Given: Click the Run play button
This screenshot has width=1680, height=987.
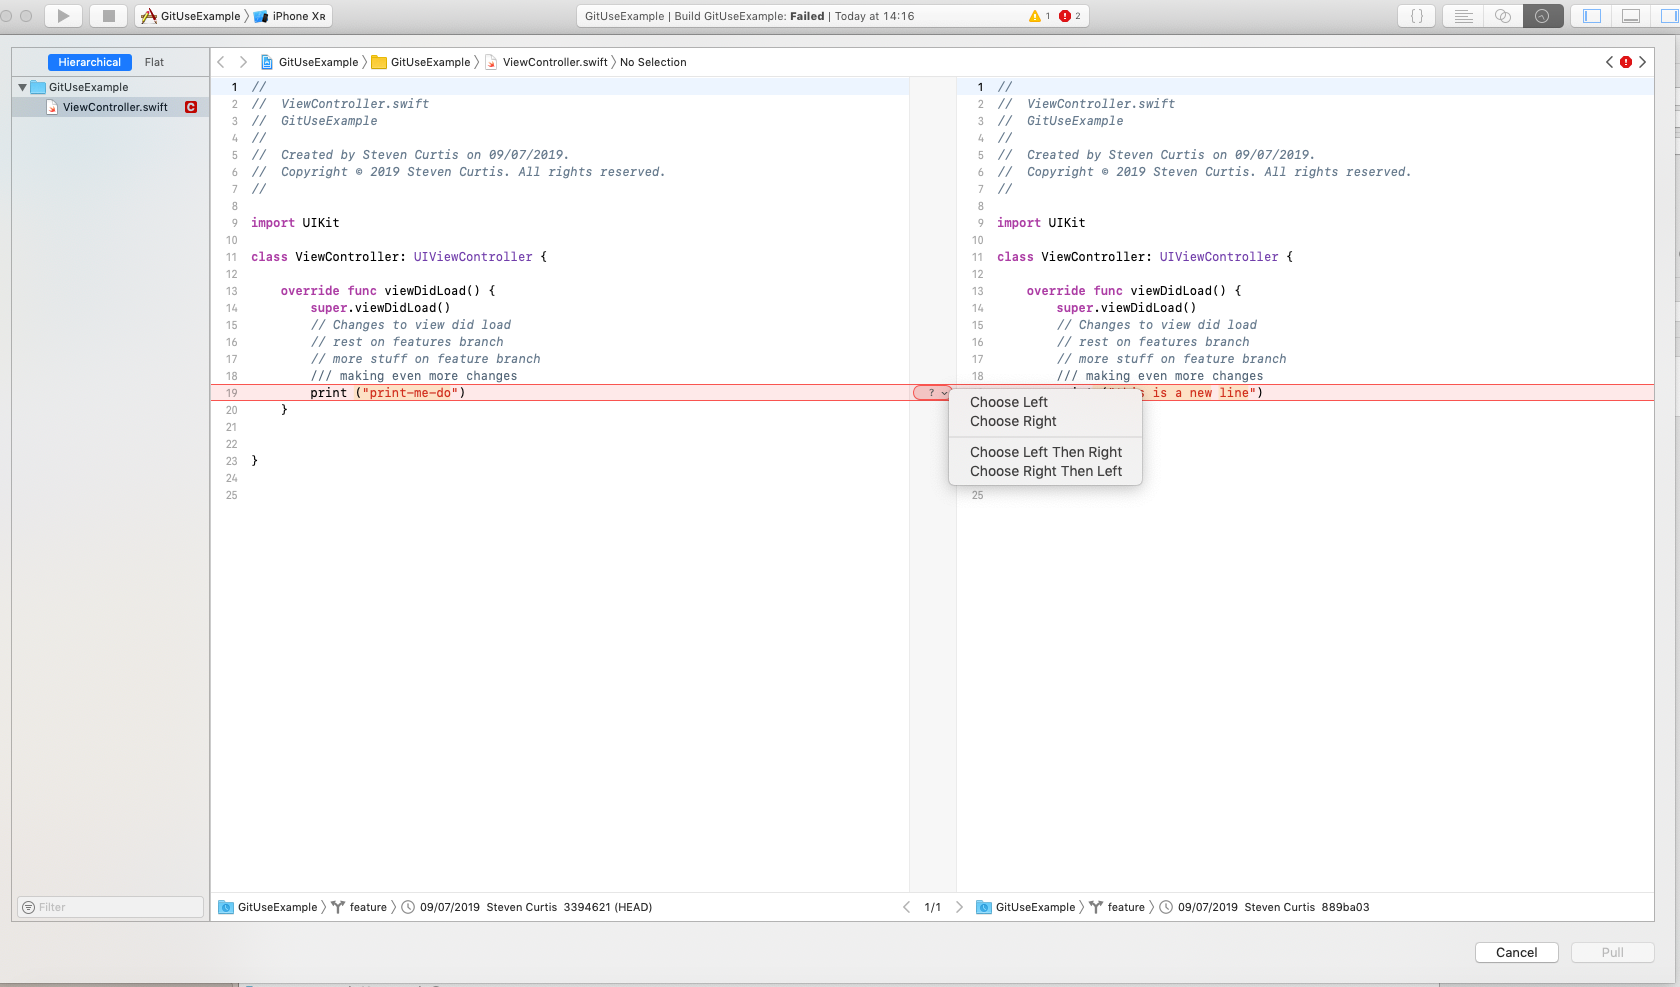Looking at the screenshot, I should 63,16.
